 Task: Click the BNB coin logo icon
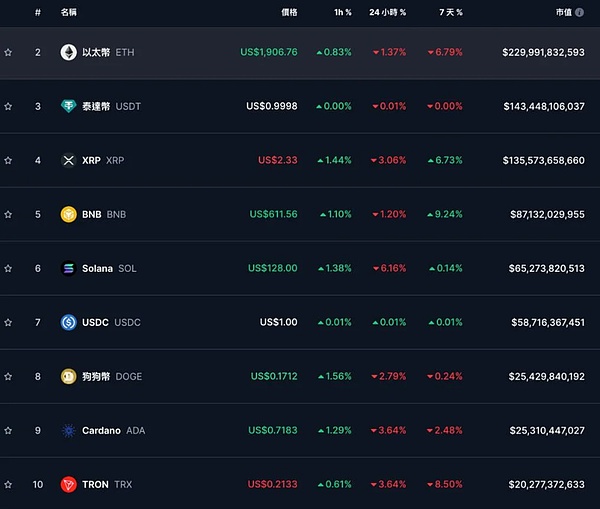point(69,214)
